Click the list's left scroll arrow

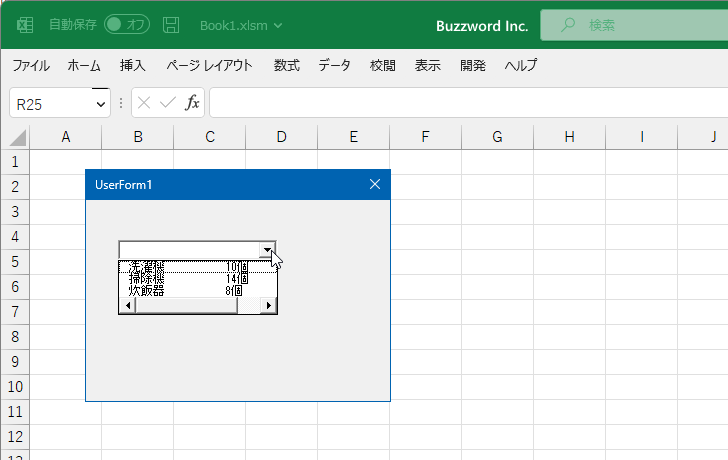coord(128,305)
